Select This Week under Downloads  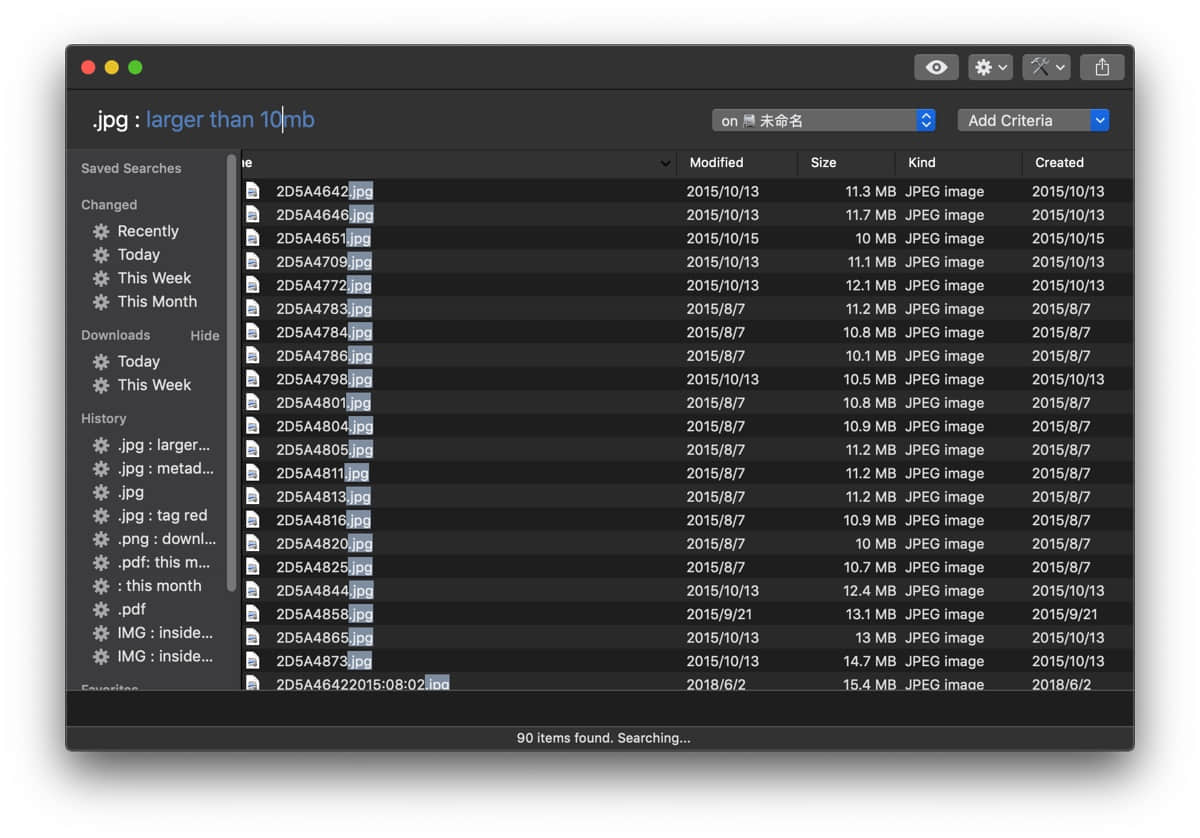point(153,385)
